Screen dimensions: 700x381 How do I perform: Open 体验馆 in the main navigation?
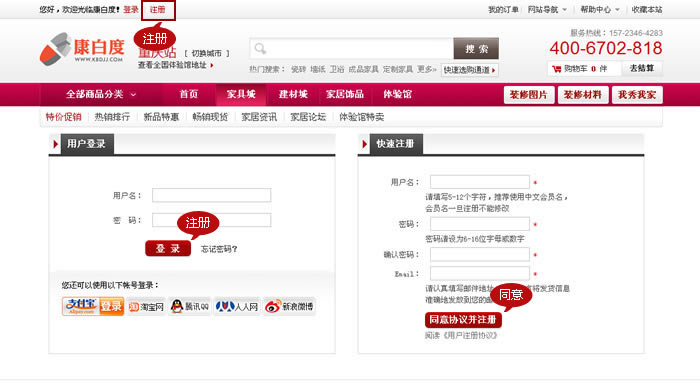click(x=397, y=94)
